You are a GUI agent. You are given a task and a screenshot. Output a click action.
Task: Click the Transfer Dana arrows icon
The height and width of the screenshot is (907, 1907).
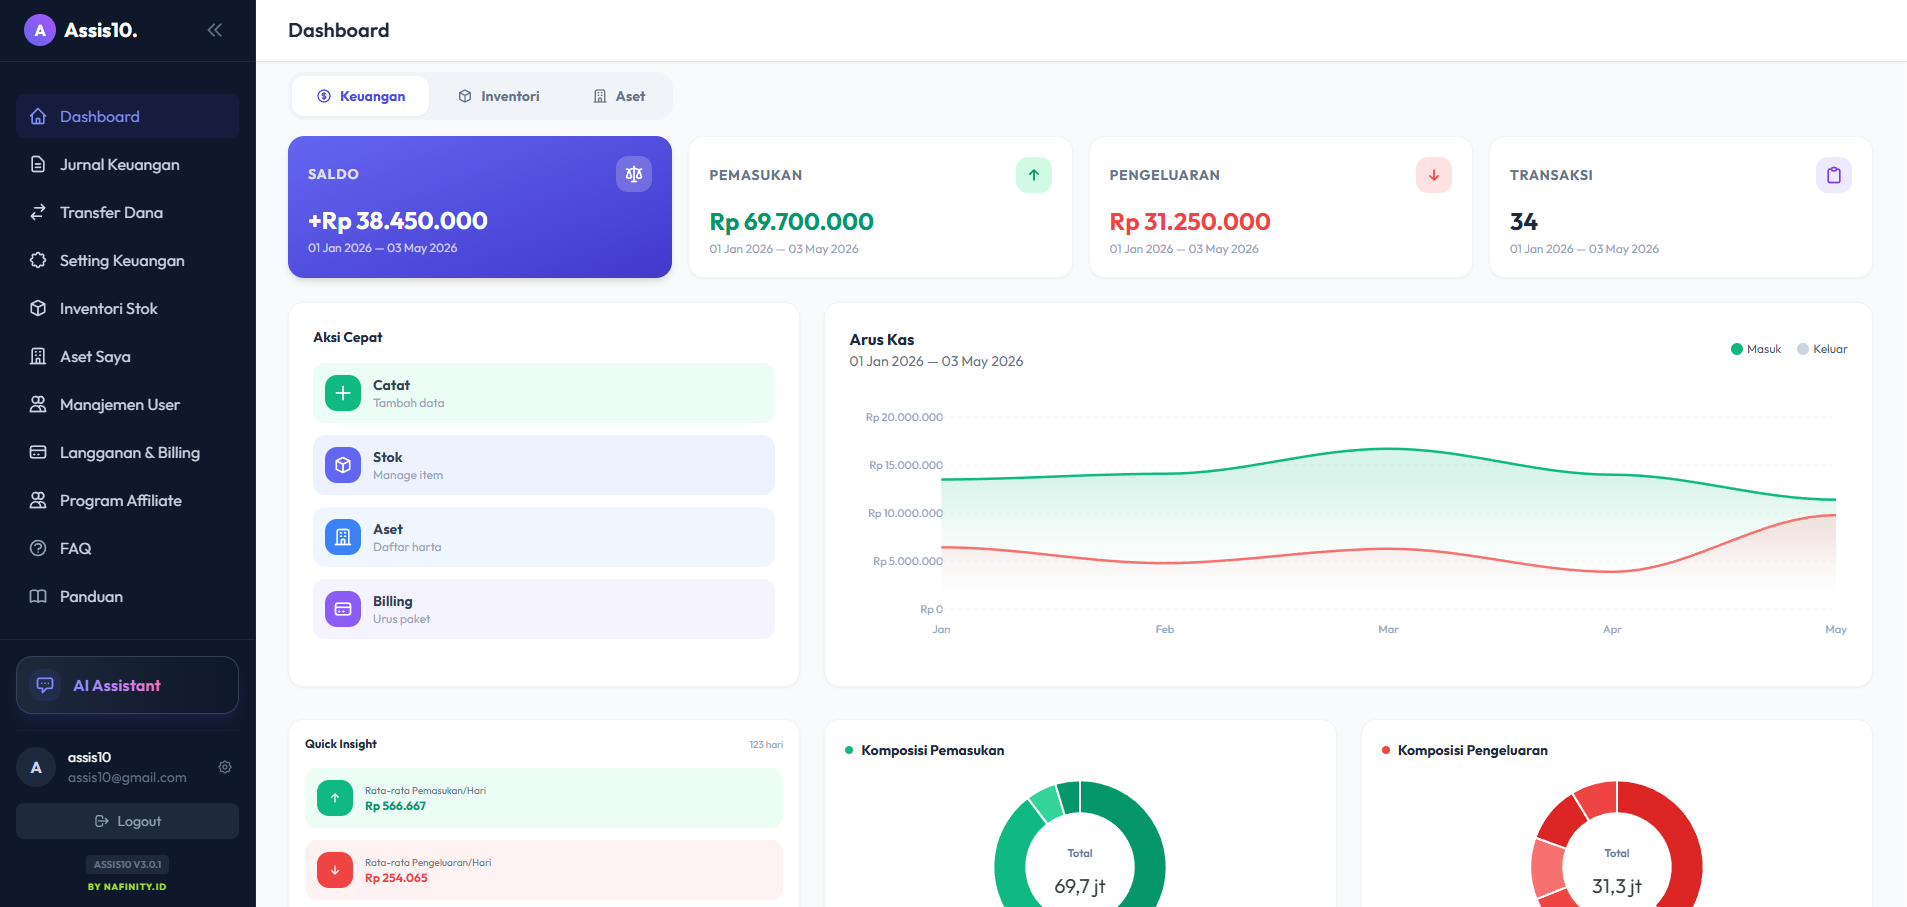38,213
